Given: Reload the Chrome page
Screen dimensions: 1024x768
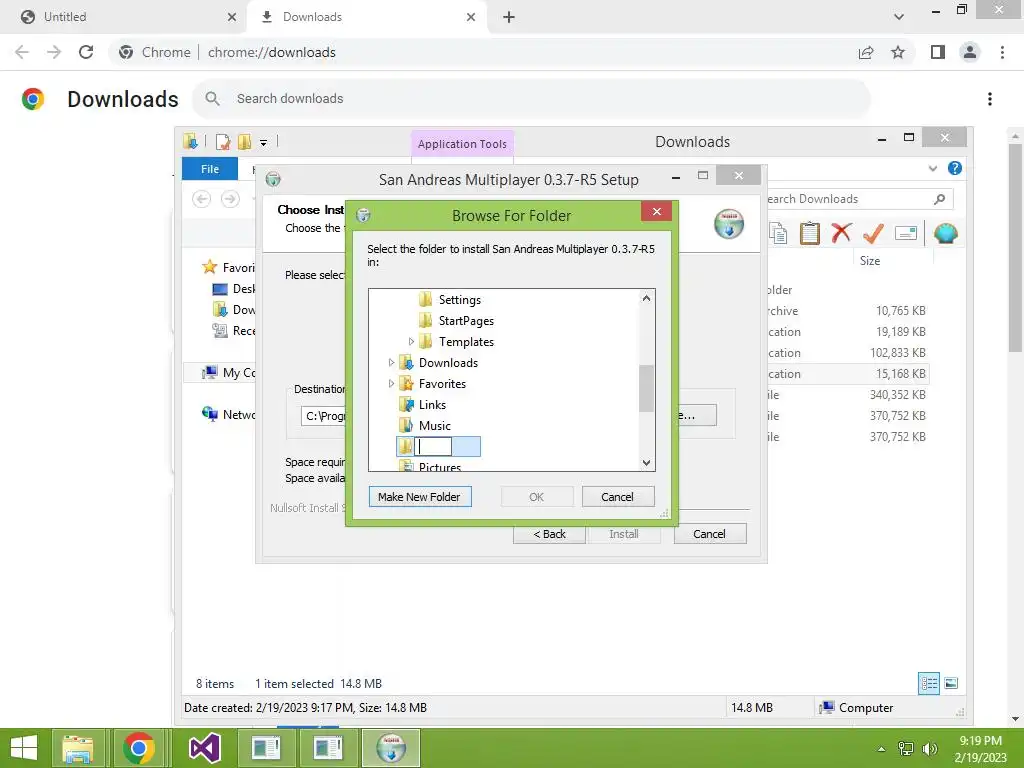Looking at the screenshot, I should tap(86, 52).
